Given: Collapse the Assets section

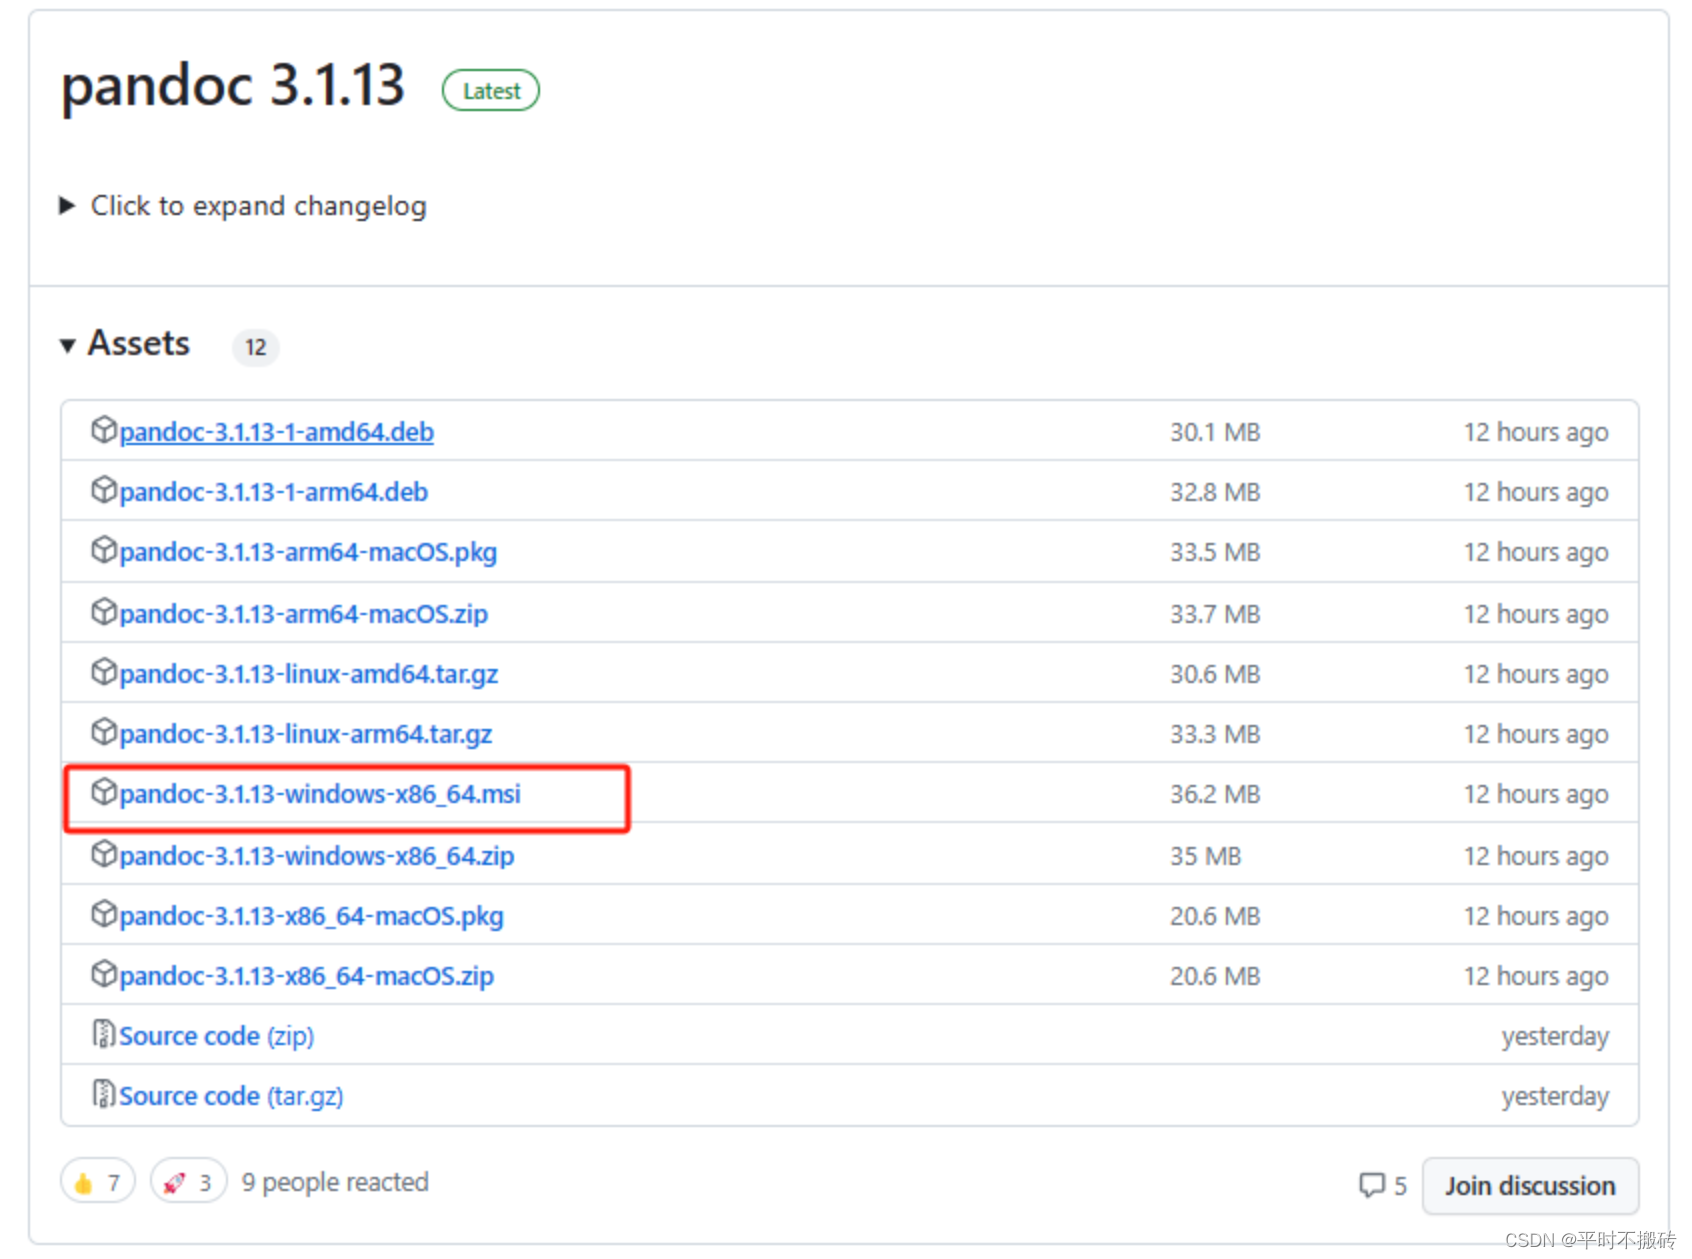Looking at the screenshot, I should coord(68,344).
